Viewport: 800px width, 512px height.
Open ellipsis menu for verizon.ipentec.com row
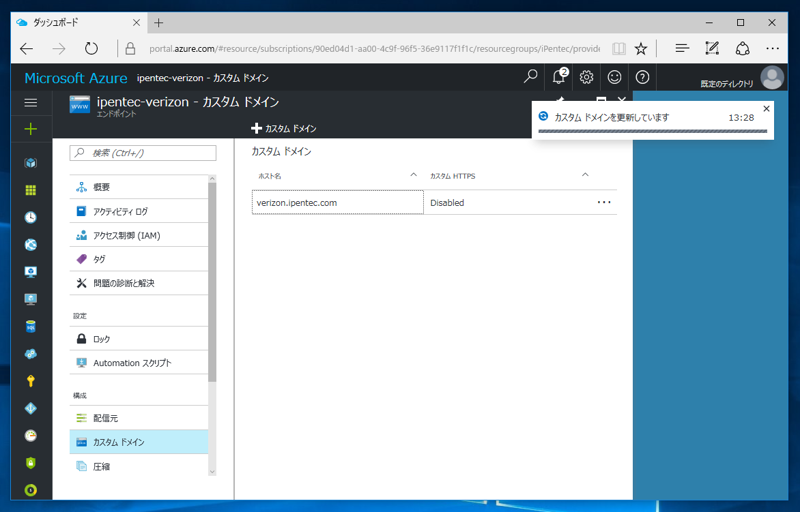coord(604,202)
